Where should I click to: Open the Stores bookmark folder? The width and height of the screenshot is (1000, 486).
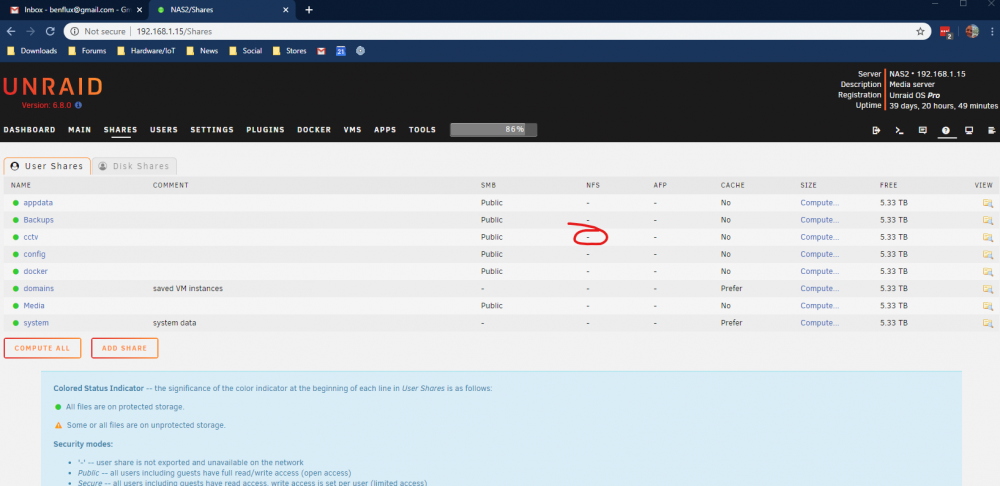pyautogui.click(x=290, y=51)
